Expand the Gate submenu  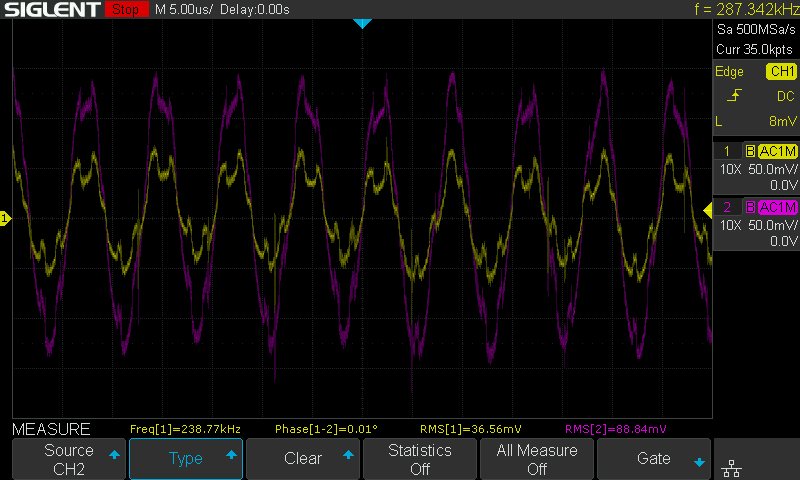point(654,459)
